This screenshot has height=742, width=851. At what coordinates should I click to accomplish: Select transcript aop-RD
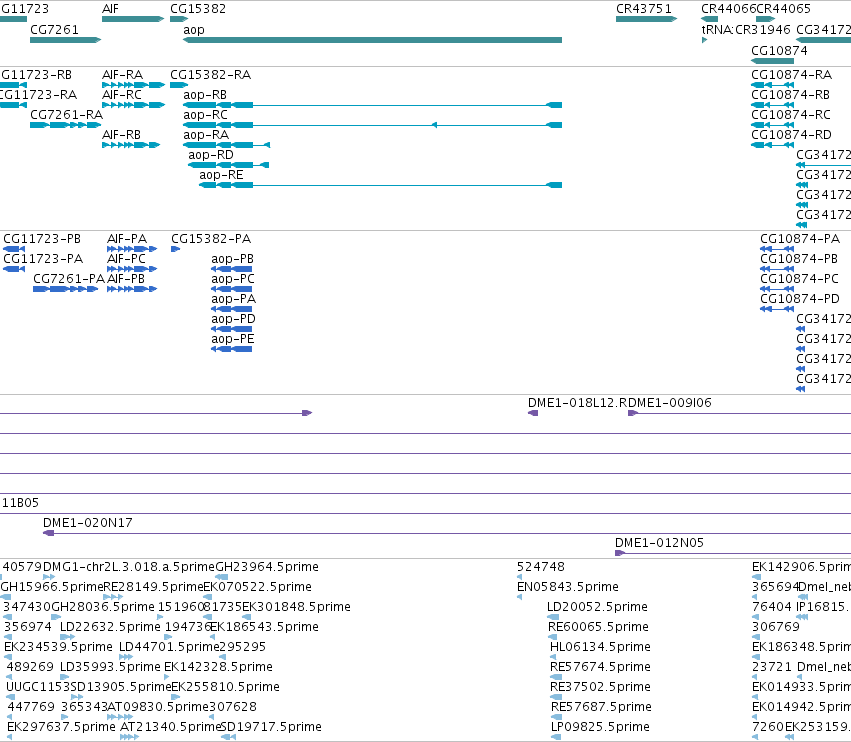(228, 165)
